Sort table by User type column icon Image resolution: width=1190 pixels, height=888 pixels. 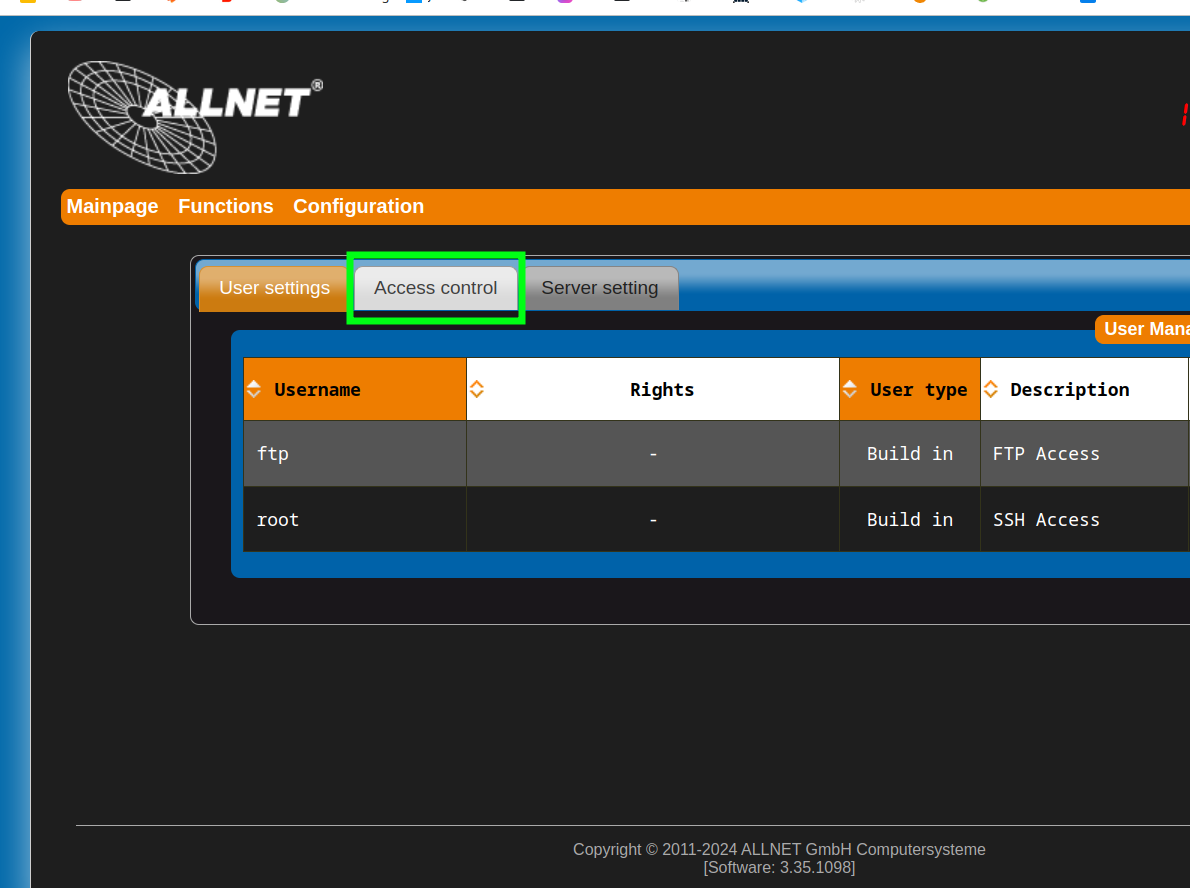point(850,389)
